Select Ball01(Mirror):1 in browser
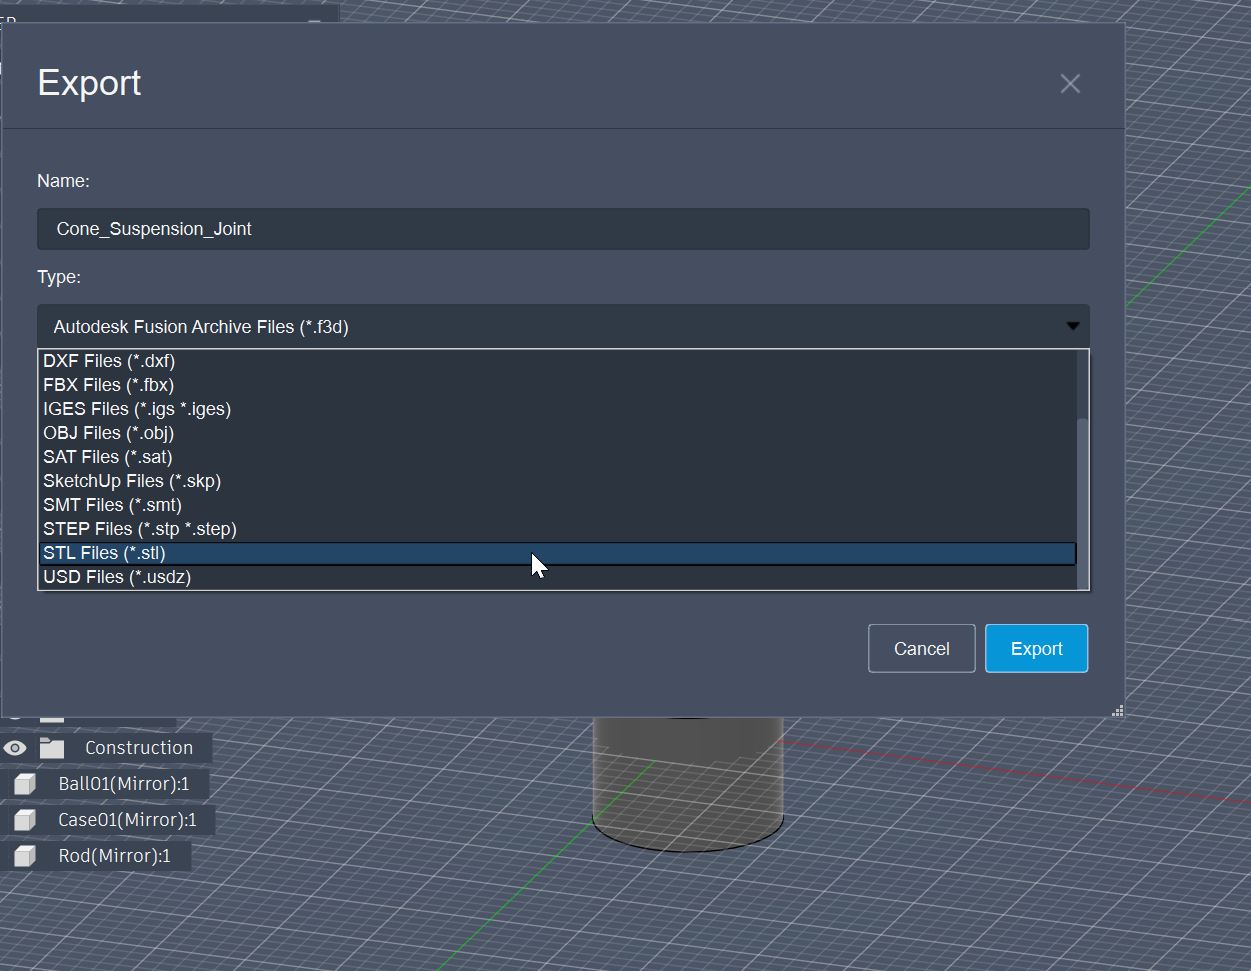This screenshot has width=1251, height=971. (x=124, y=784)
